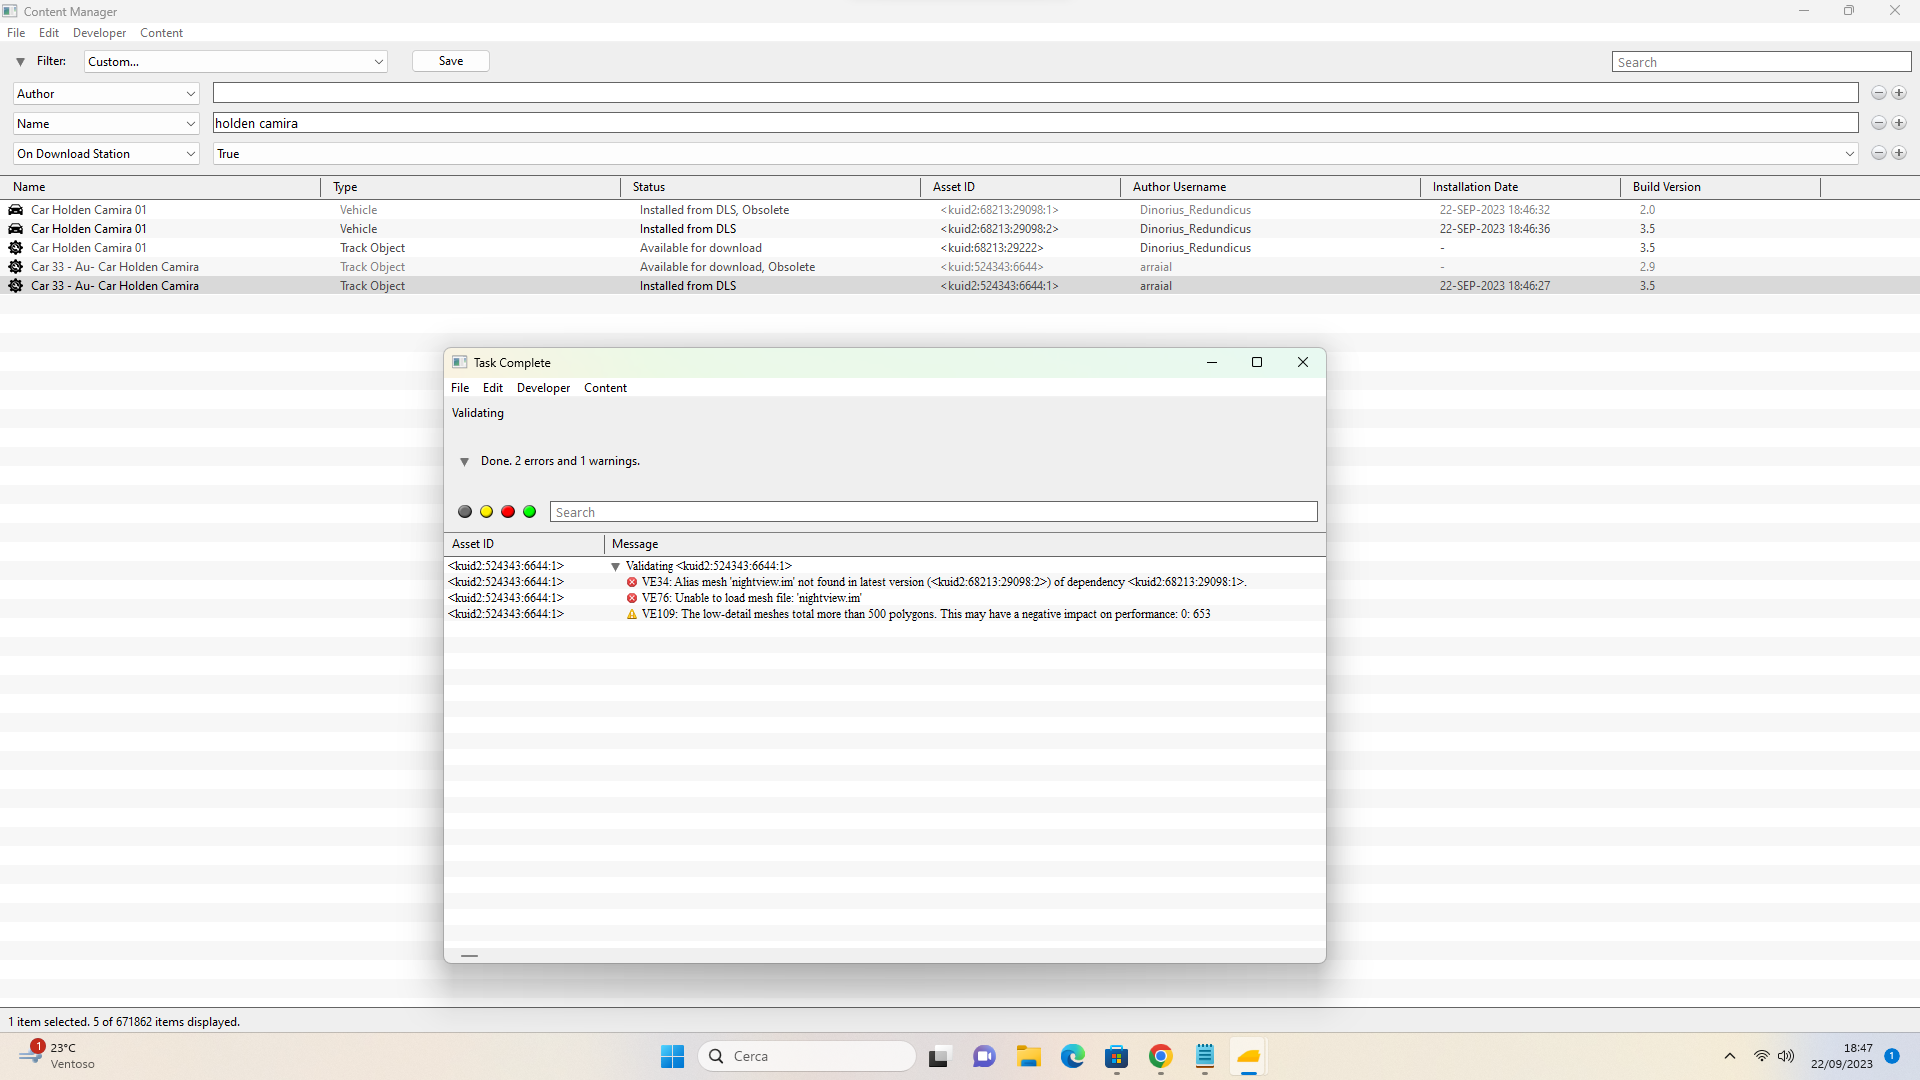Open File menu in Content Manager
The image size is (1920, 1080).
click(16, 33)
